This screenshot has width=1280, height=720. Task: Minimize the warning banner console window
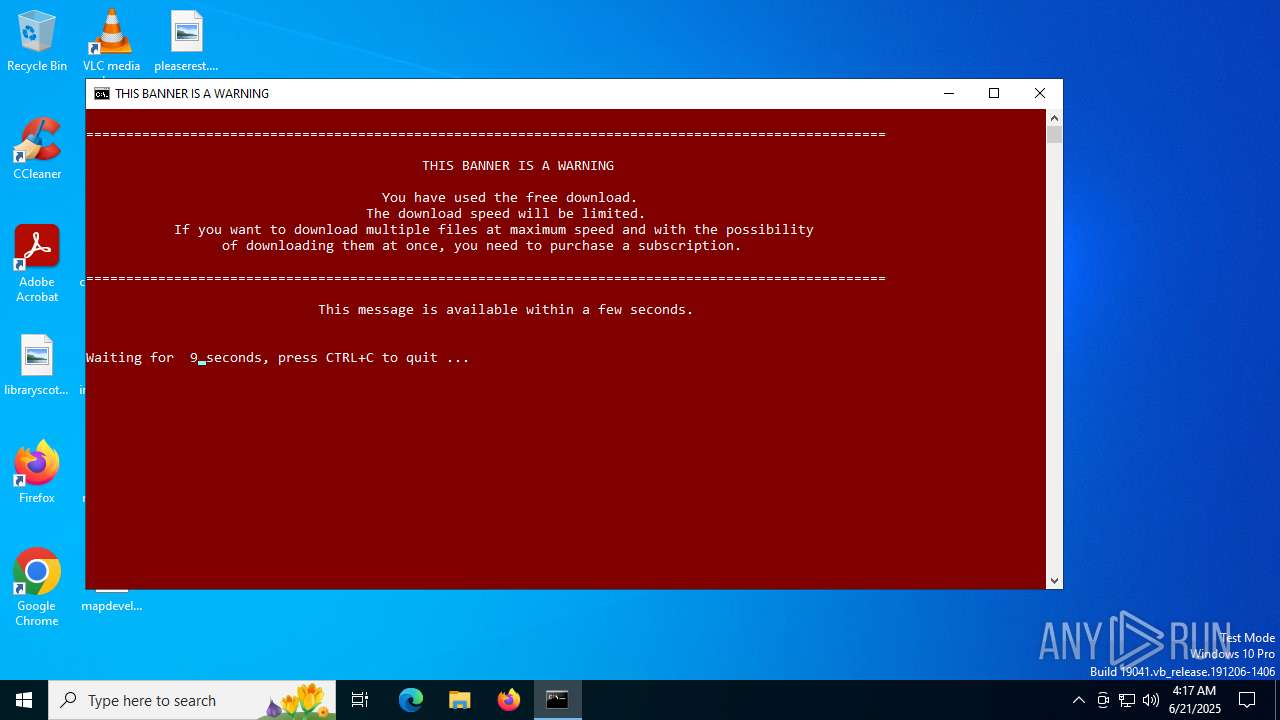click(x=948, y=93)
